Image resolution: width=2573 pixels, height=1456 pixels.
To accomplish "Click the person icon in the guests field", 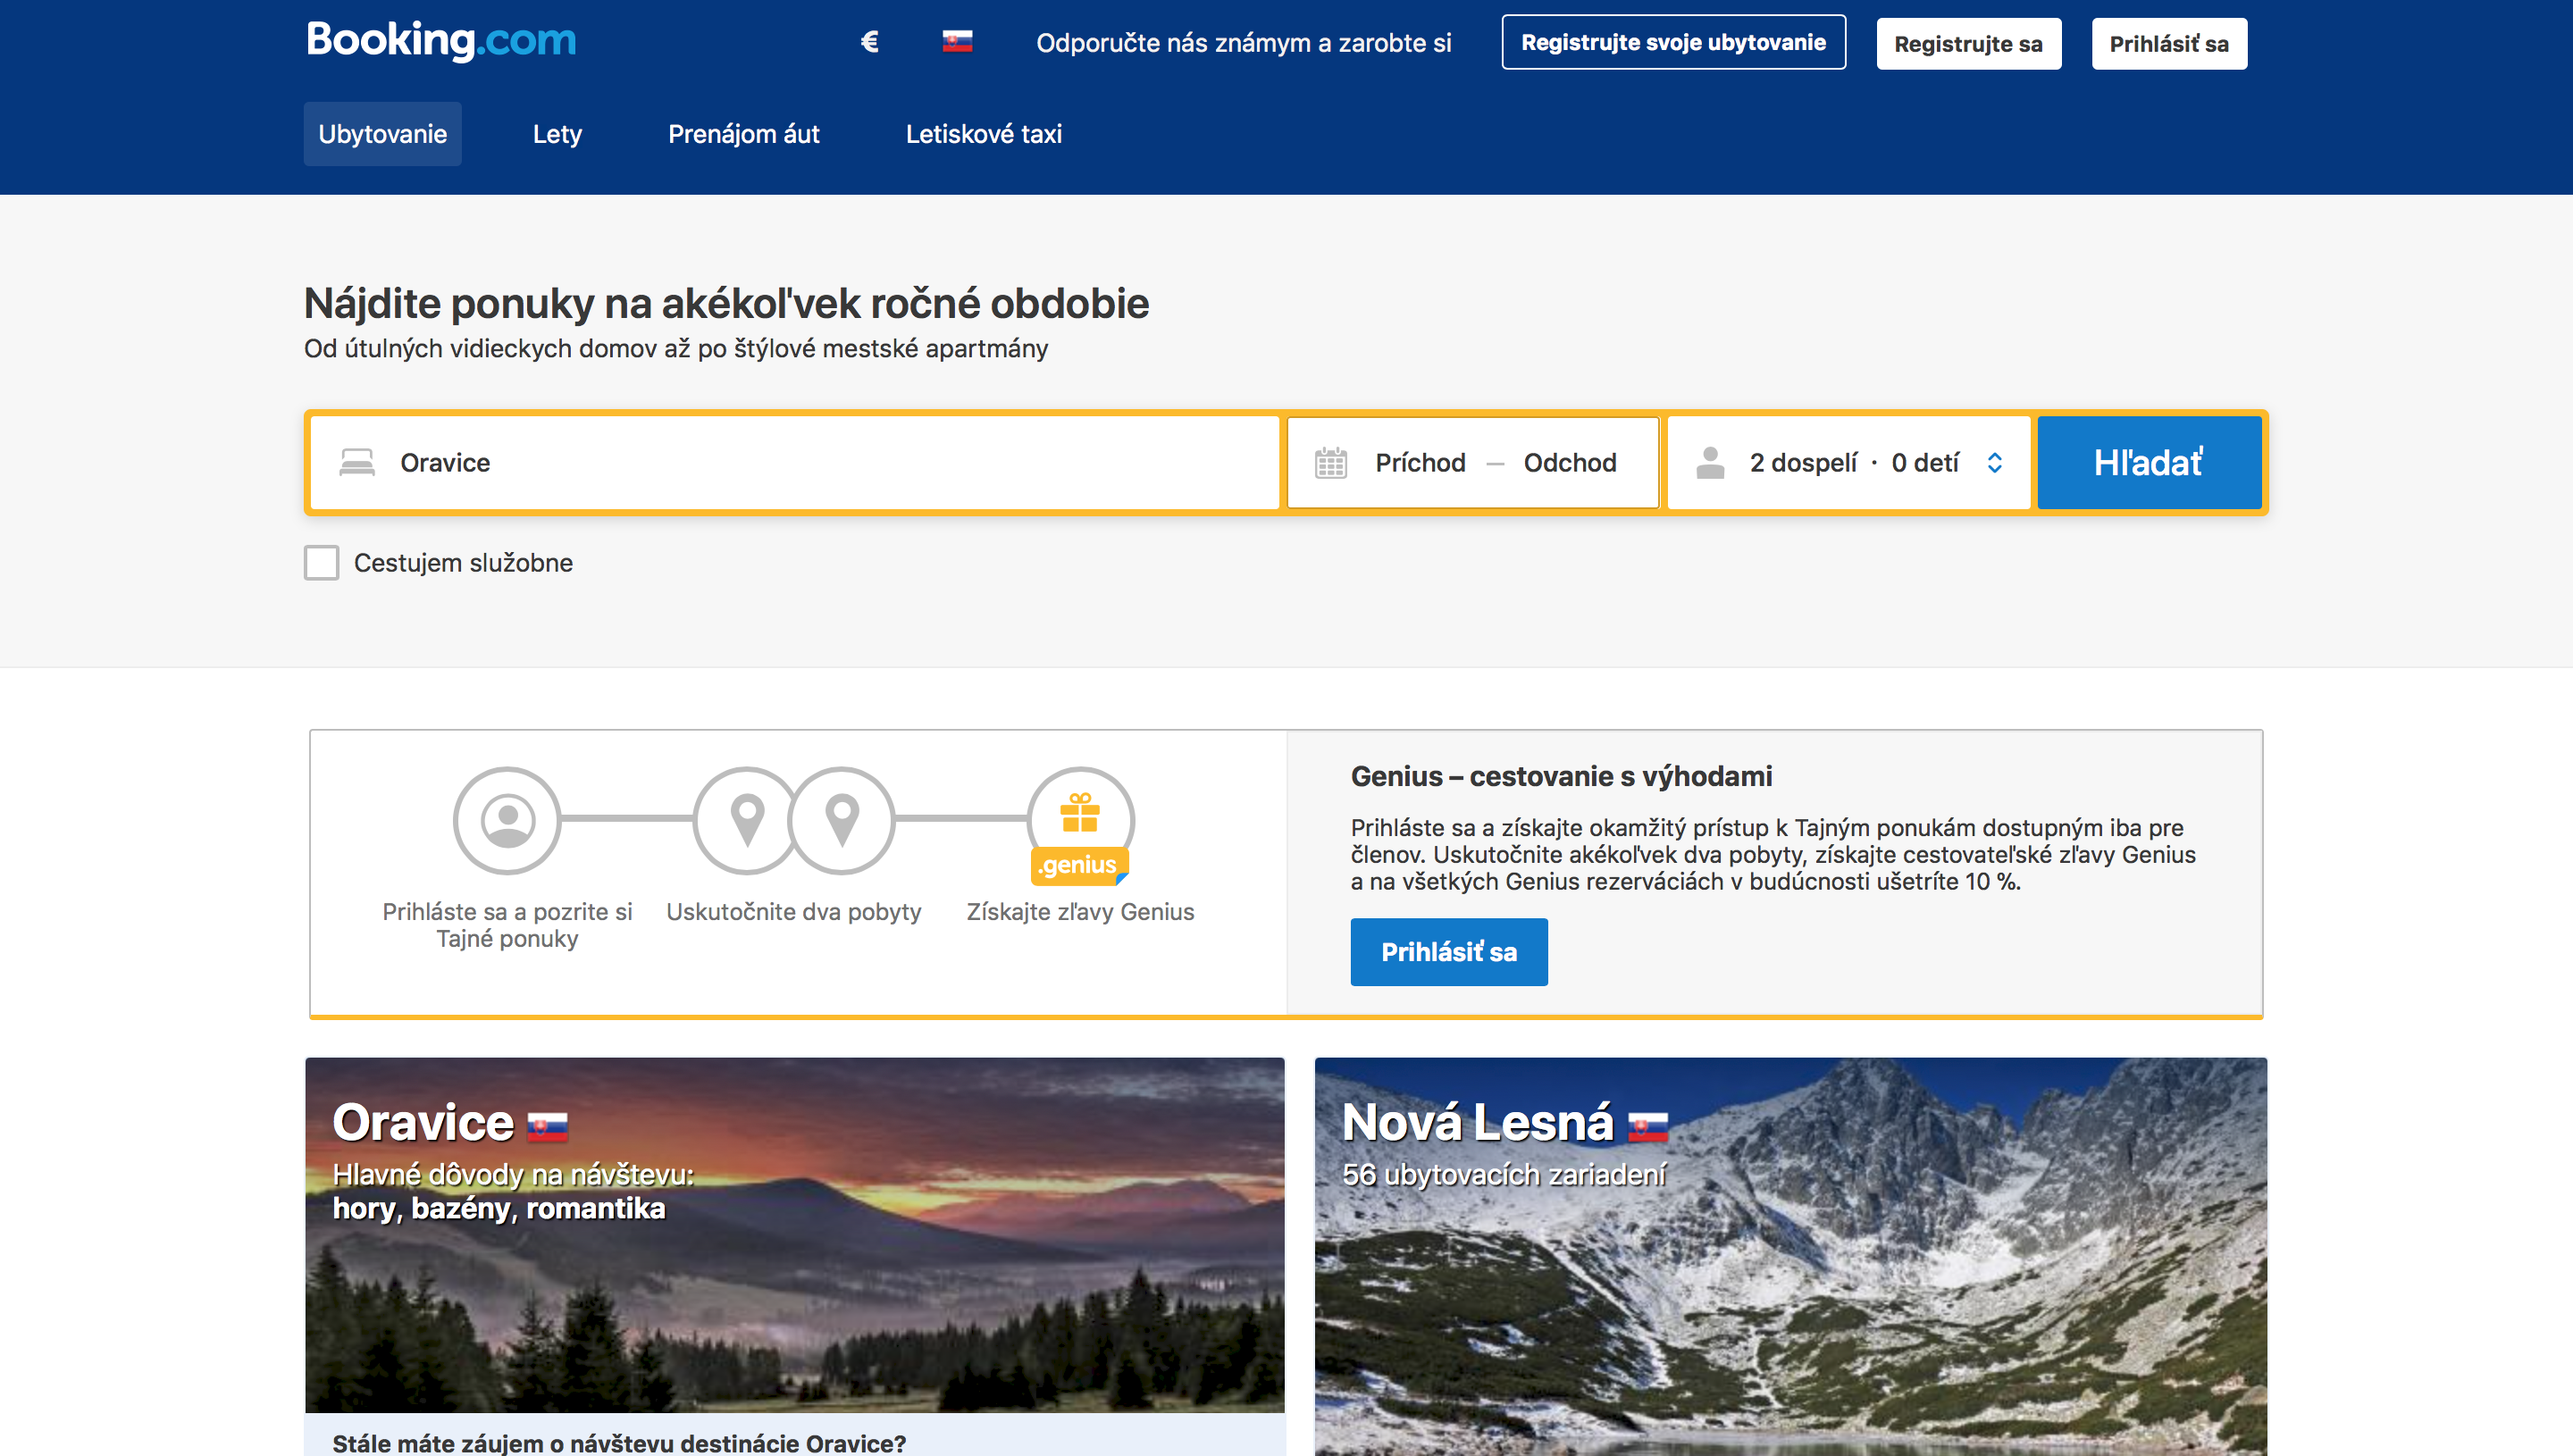I will 1710,463.
